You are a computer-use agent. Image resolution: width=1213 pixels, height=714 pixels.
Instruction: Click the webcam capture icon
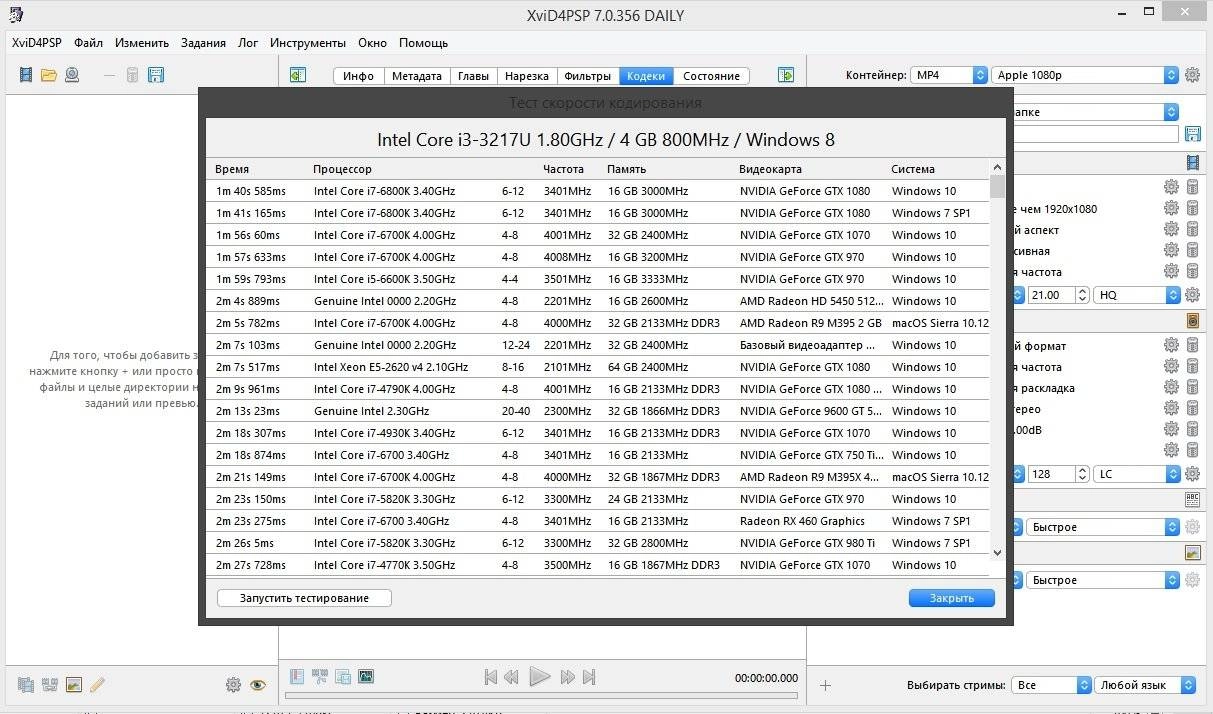(x=72, y=75)
